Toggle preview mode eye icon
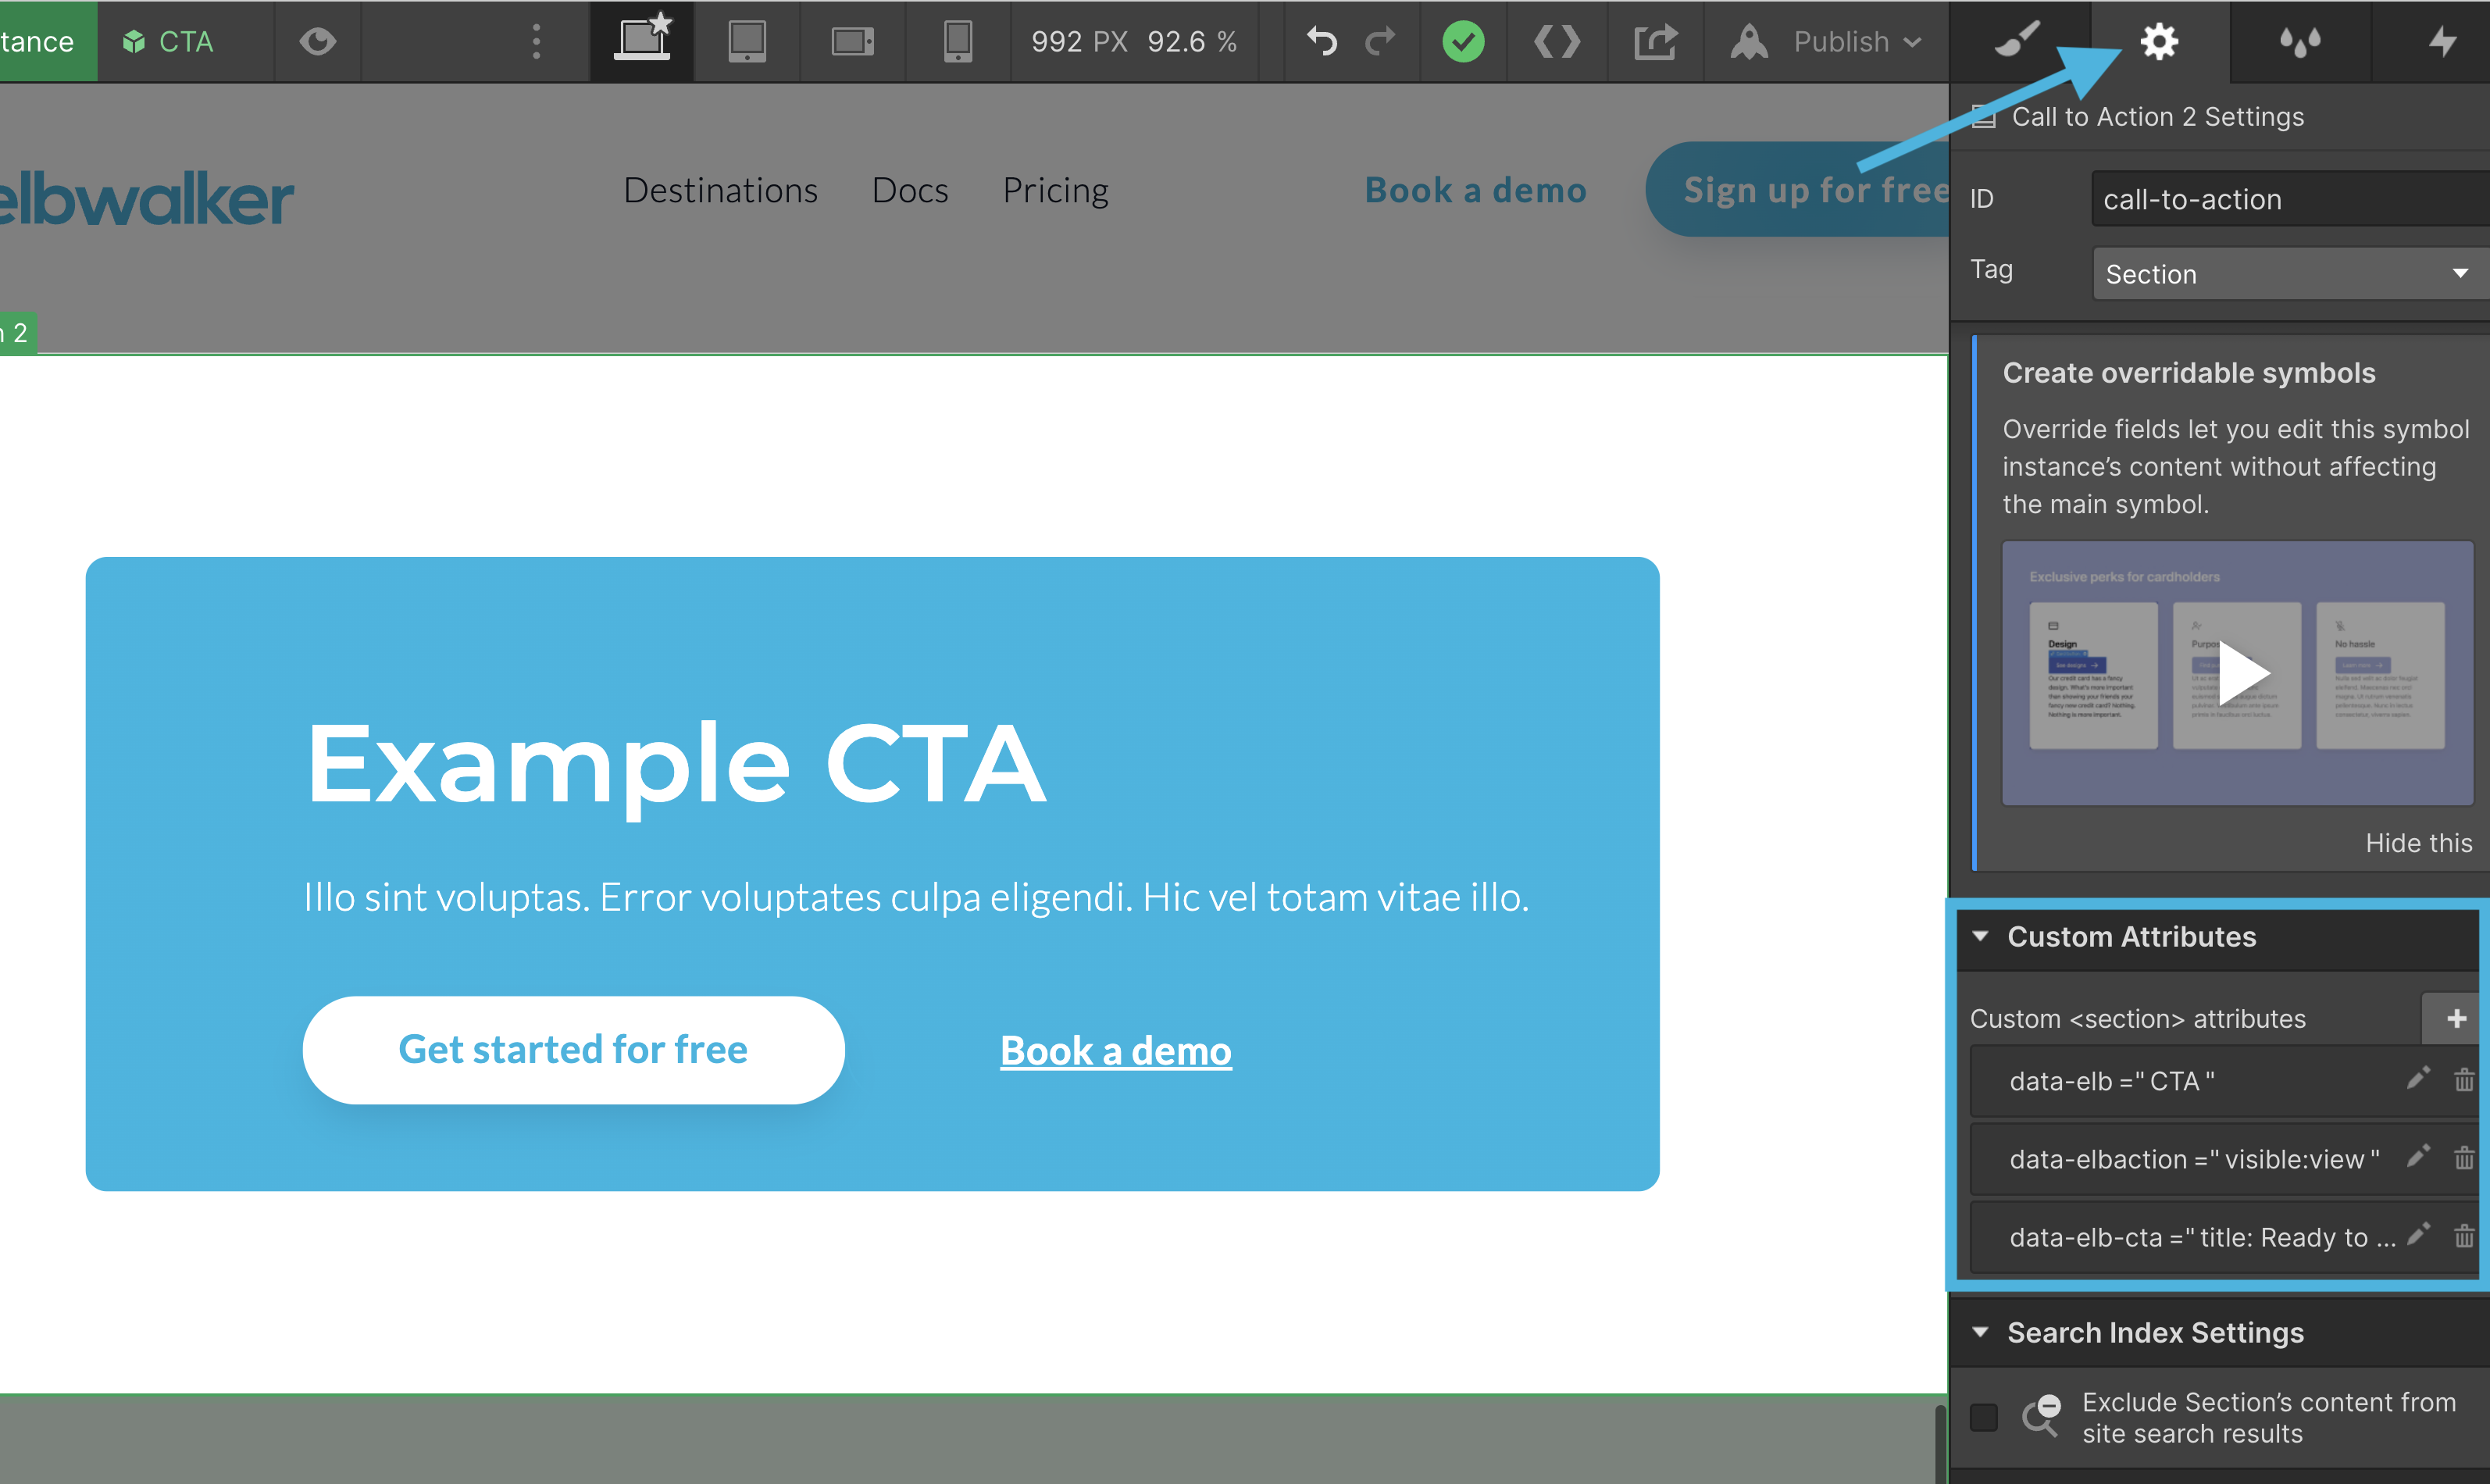This screenshot has height=1484, width=2490. point(317,42)
